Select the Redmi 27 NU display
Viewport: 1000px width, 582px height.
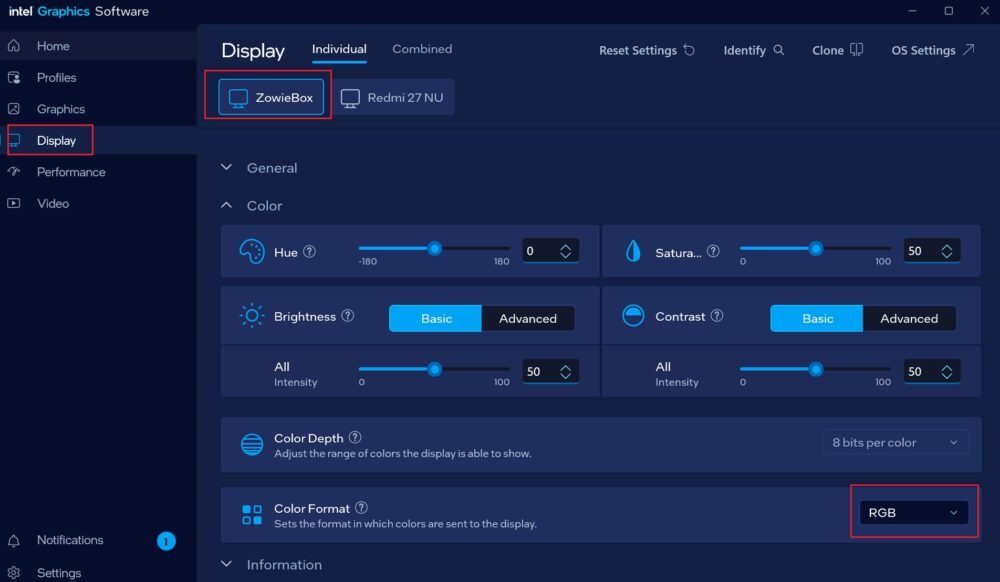393,98
